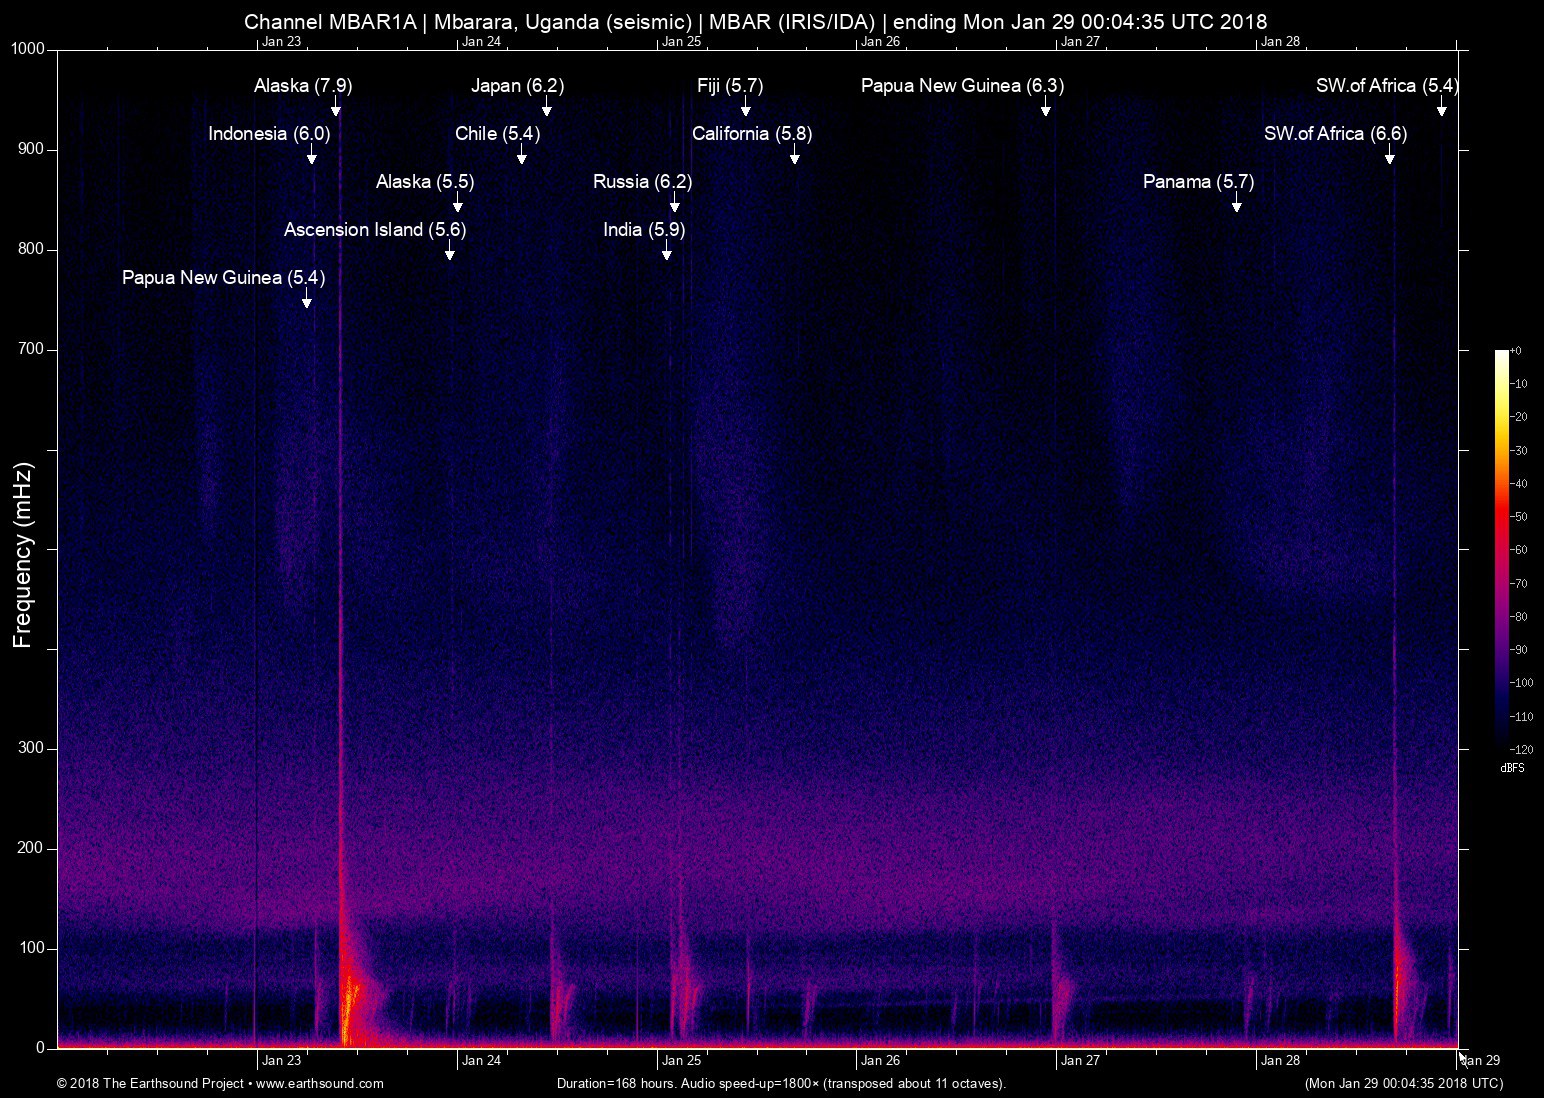The height and width of the screenshot is (1098, 1544).
Task: Click the Earthsound Project copyright text
Action: pos(150,1083)
